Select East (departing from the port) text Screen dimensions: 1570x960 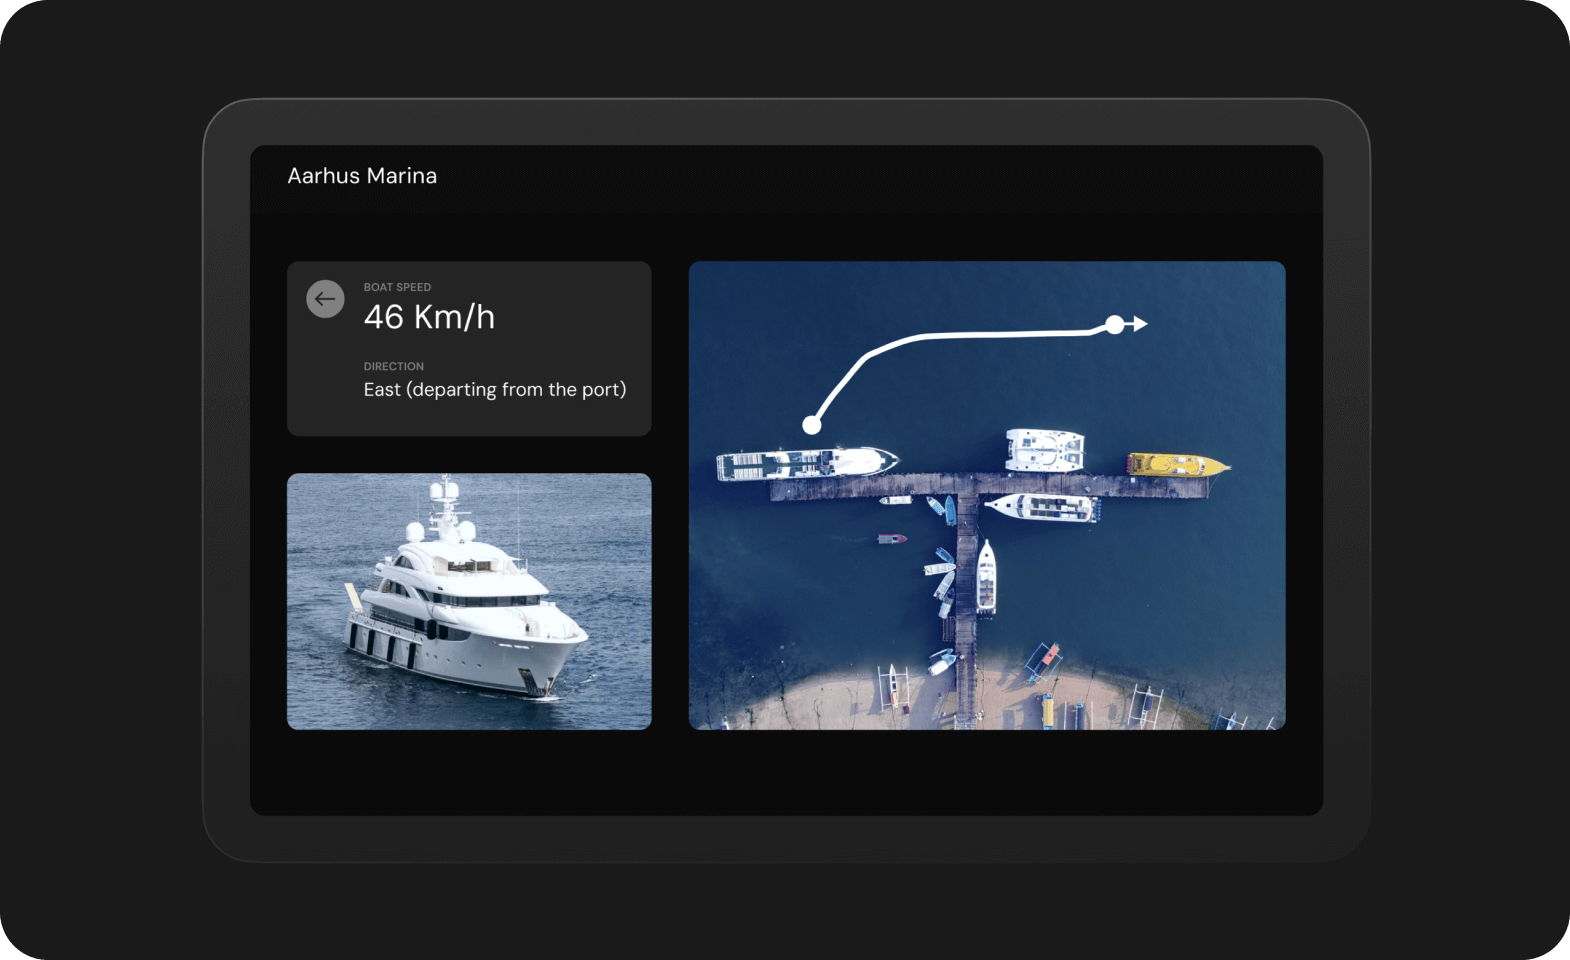[495, 389]
